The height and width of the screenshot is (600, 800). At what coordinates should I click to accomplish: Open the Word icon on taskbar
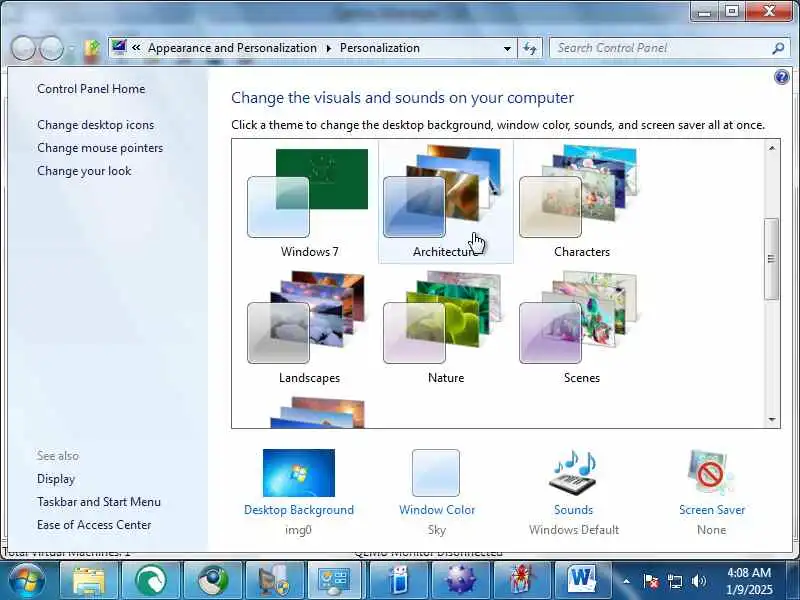(581, 581)
